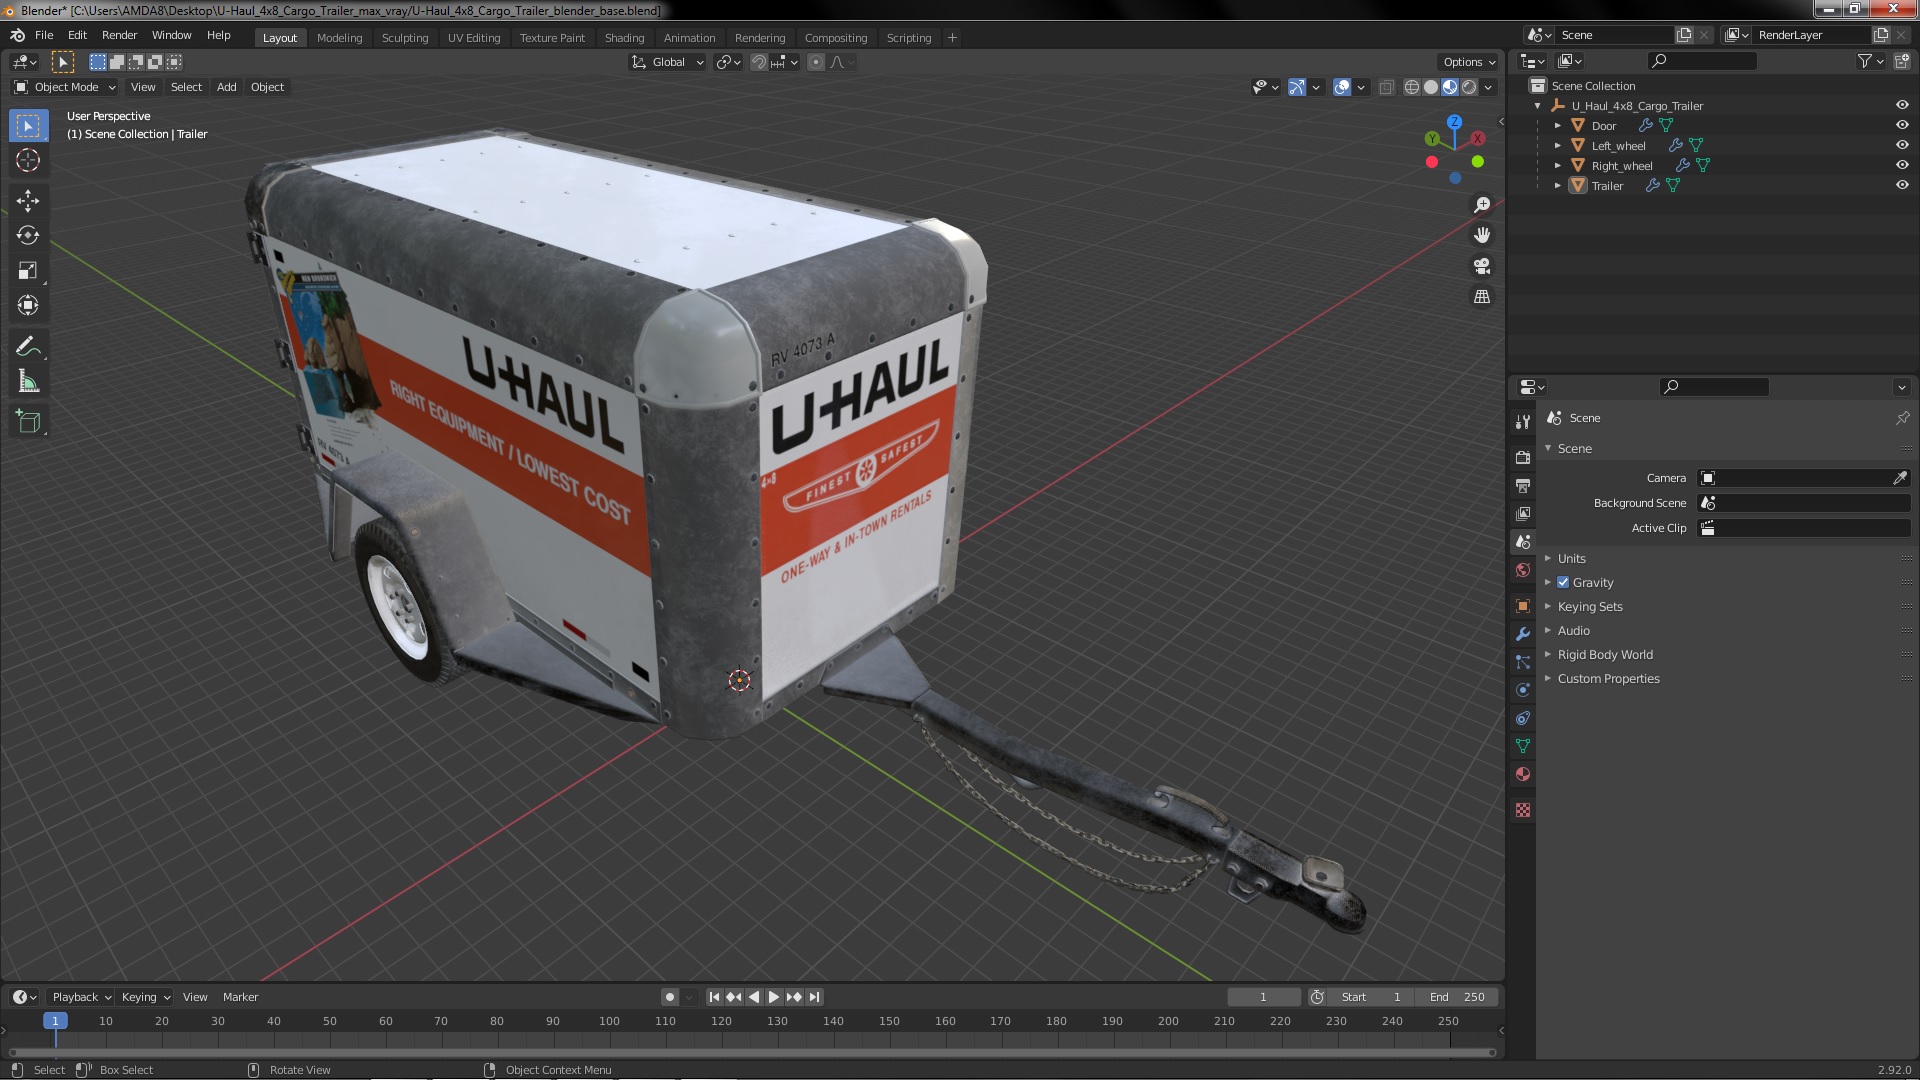
Task: Select the Select Box tool
Action: [x=28, y=126]
